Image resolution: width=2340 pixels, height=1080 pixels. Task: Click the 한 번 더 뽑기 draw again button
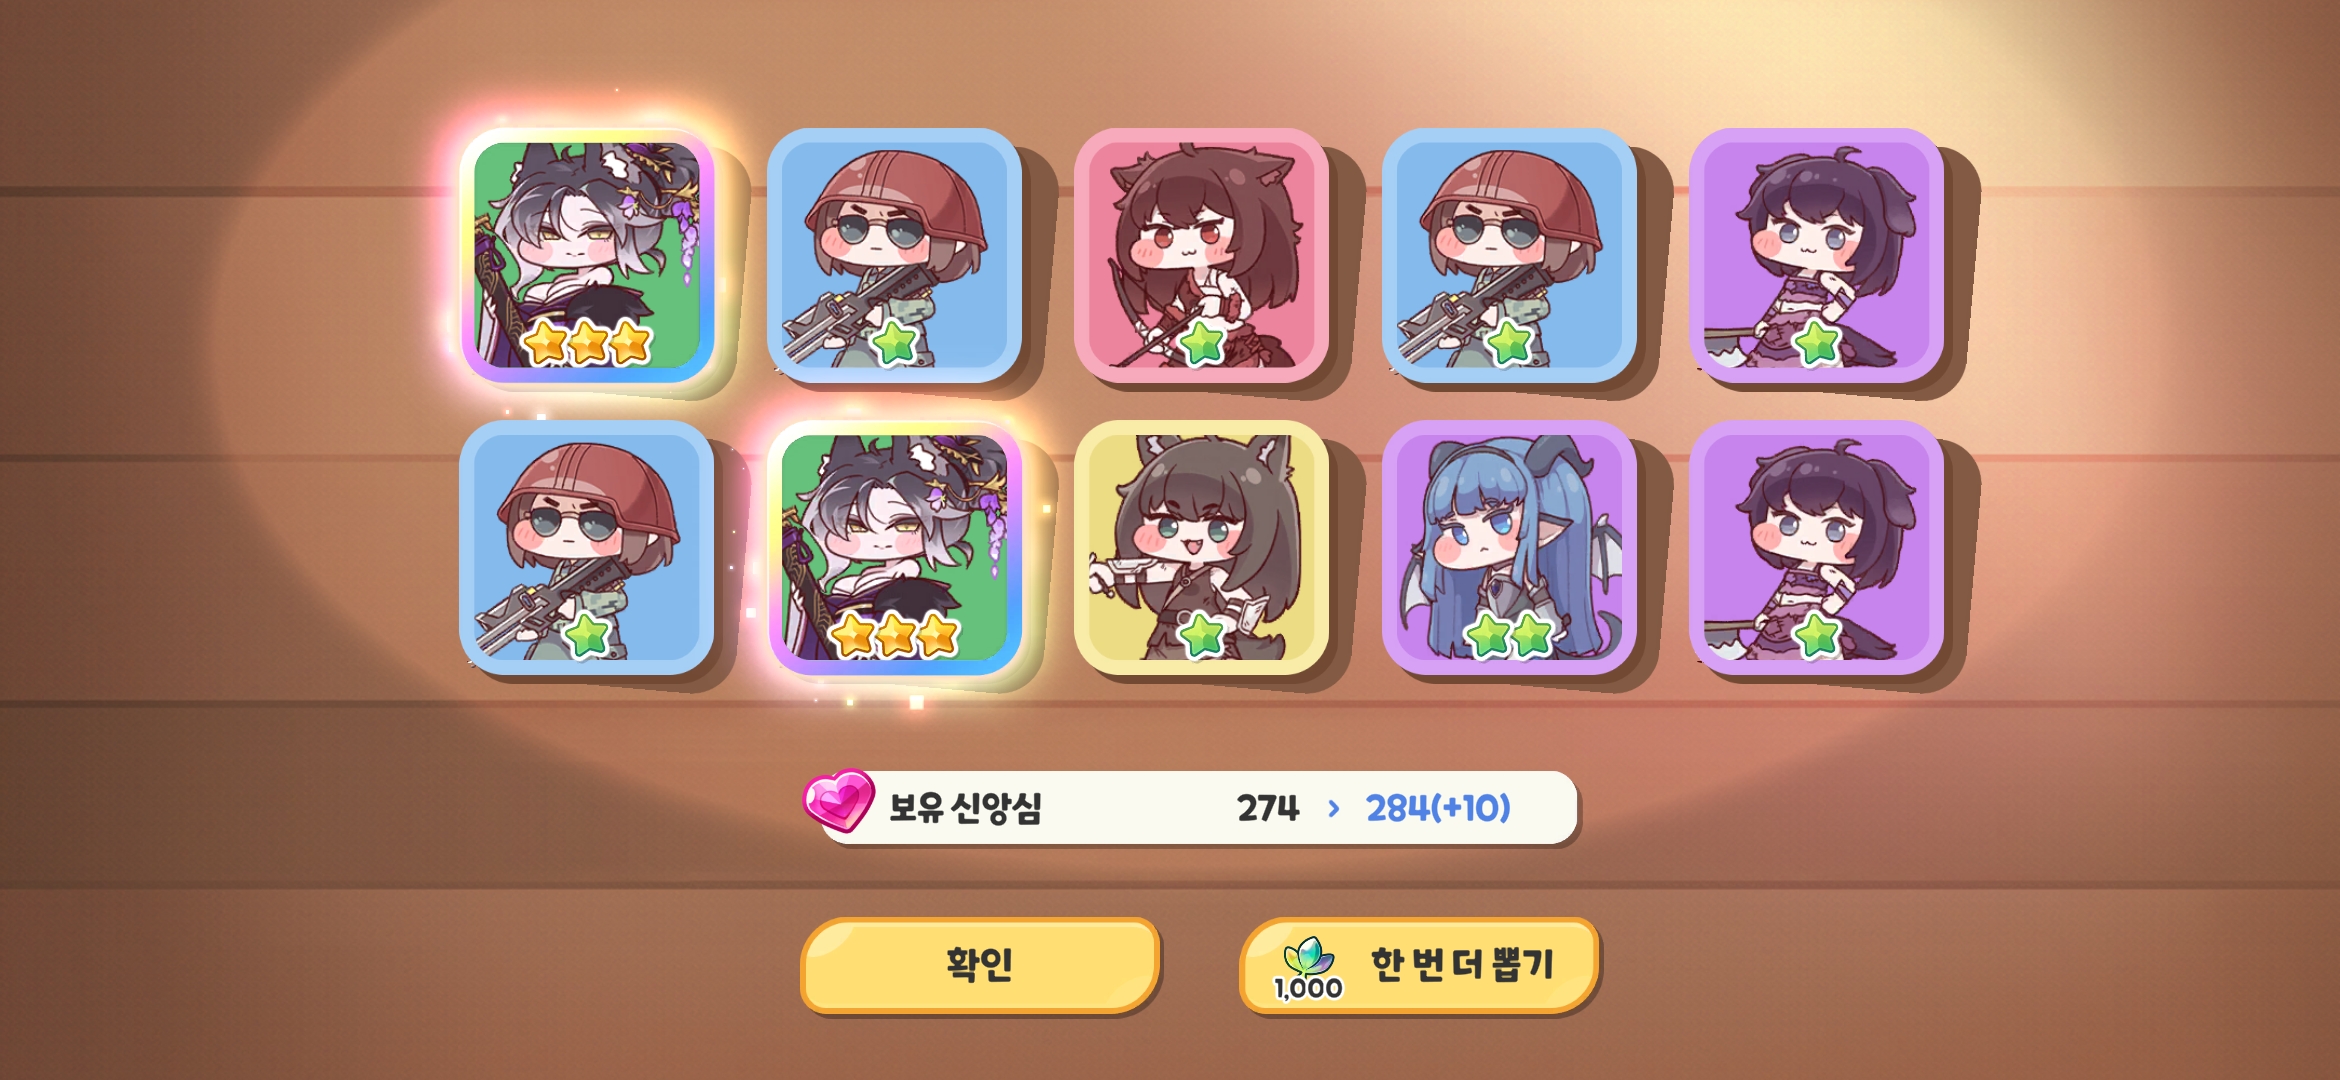tap(1419, 965)
